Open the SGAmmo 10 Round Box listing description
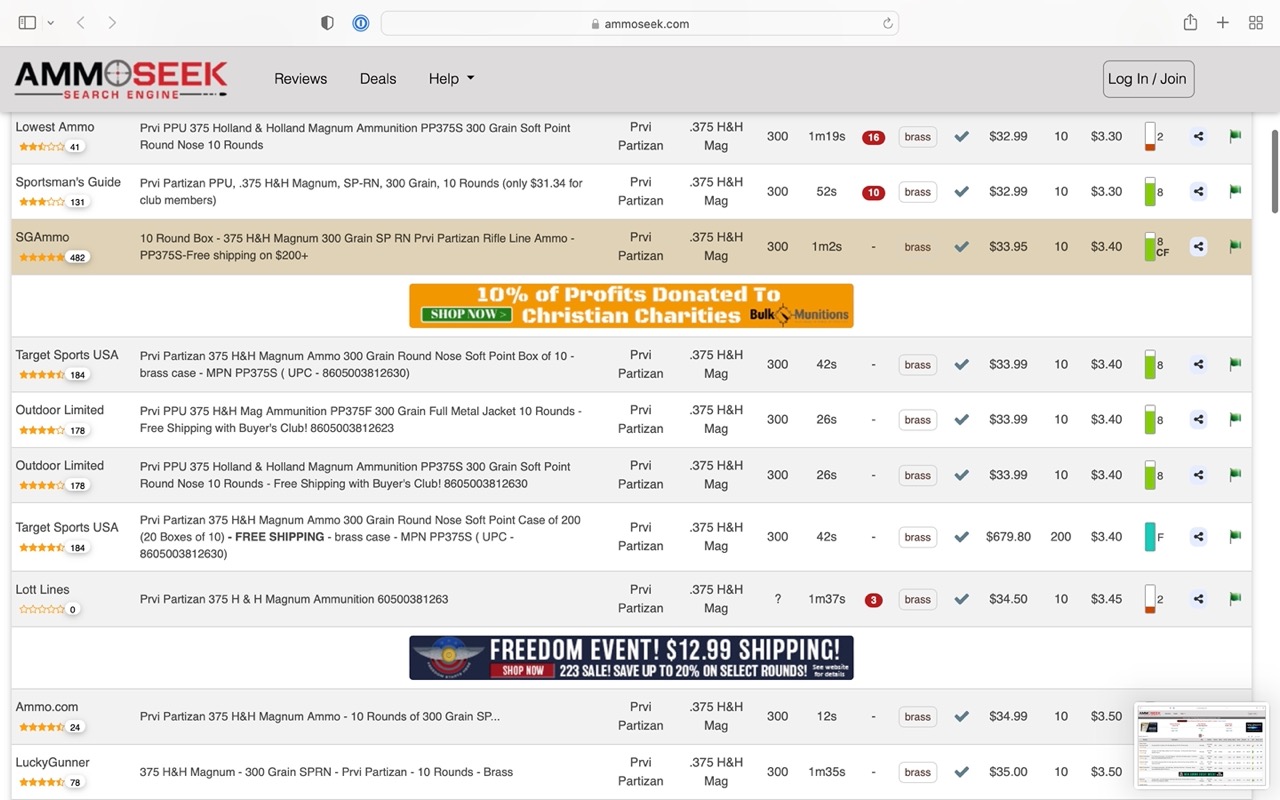This screenshot has width=1280, height=800. tap(357, 247)
